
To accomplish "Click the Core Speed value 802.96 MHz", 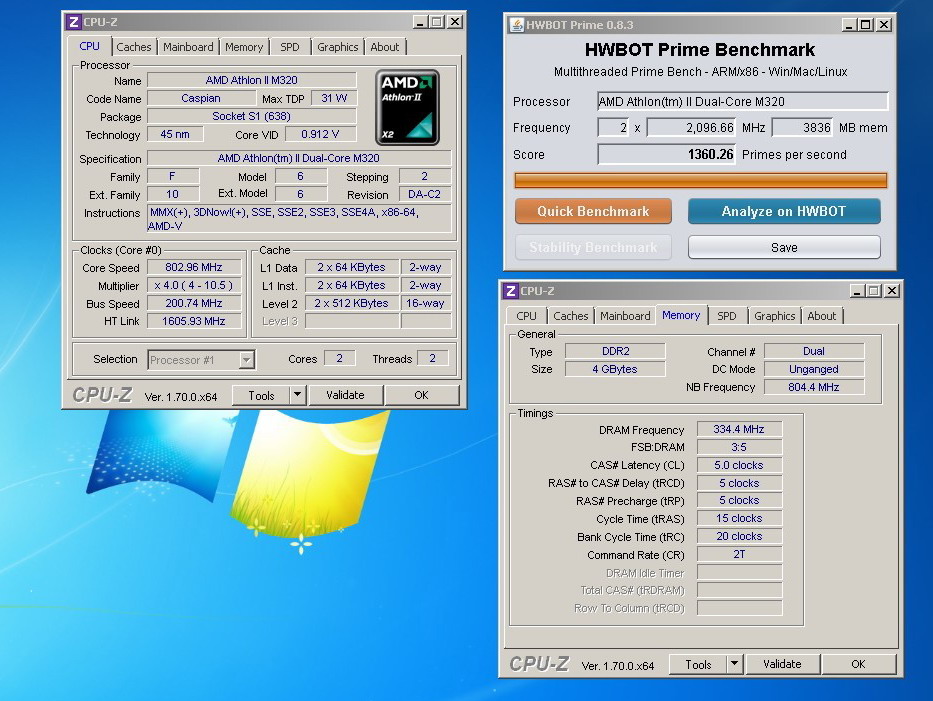I will pos(194,267).
